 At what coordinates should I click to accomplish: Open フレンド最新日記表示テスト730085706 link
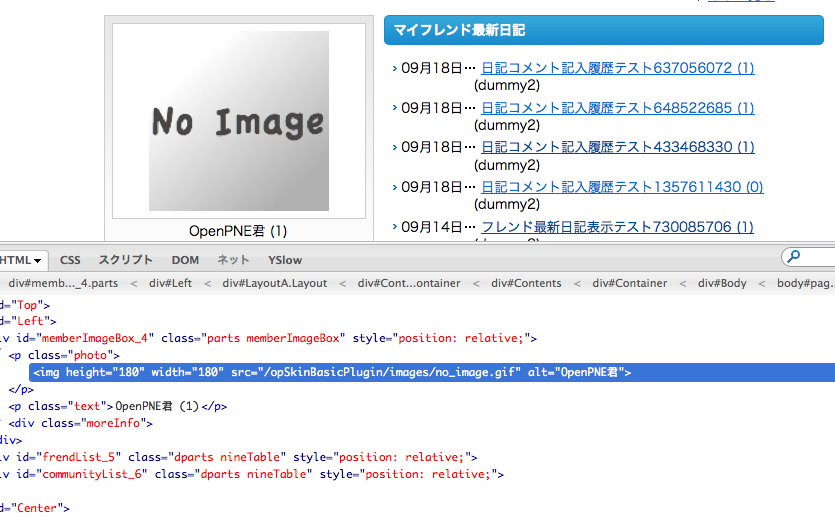pyautogui.click(x=617, y=227)
